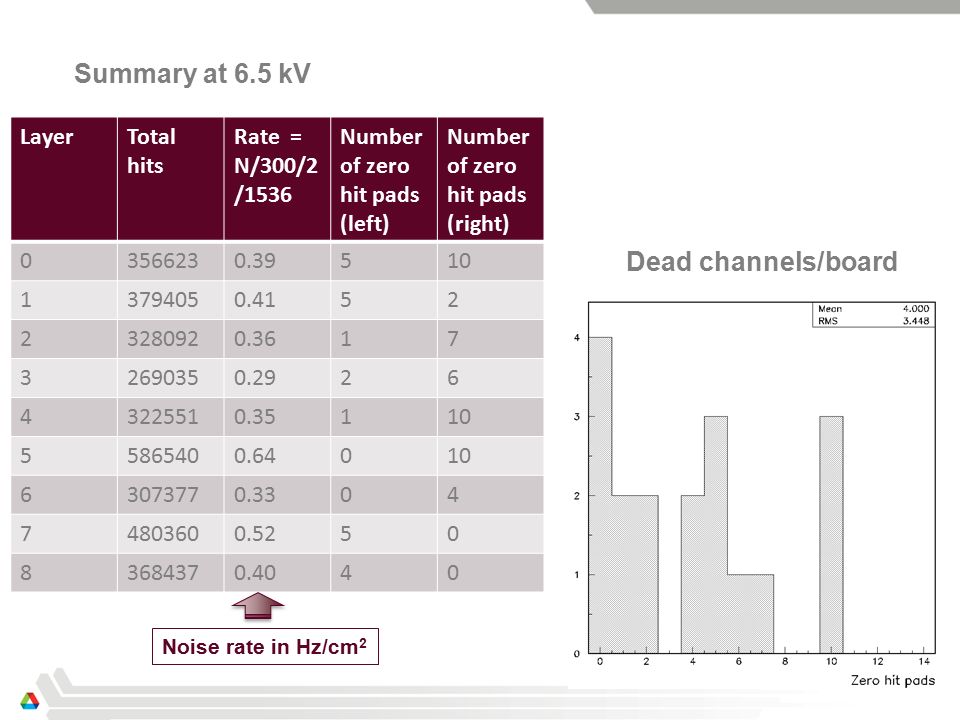Screen dimensions: 960x720
Task: Click the histogram RMS 3.448 statistic
Action: [x=874, y=321]
